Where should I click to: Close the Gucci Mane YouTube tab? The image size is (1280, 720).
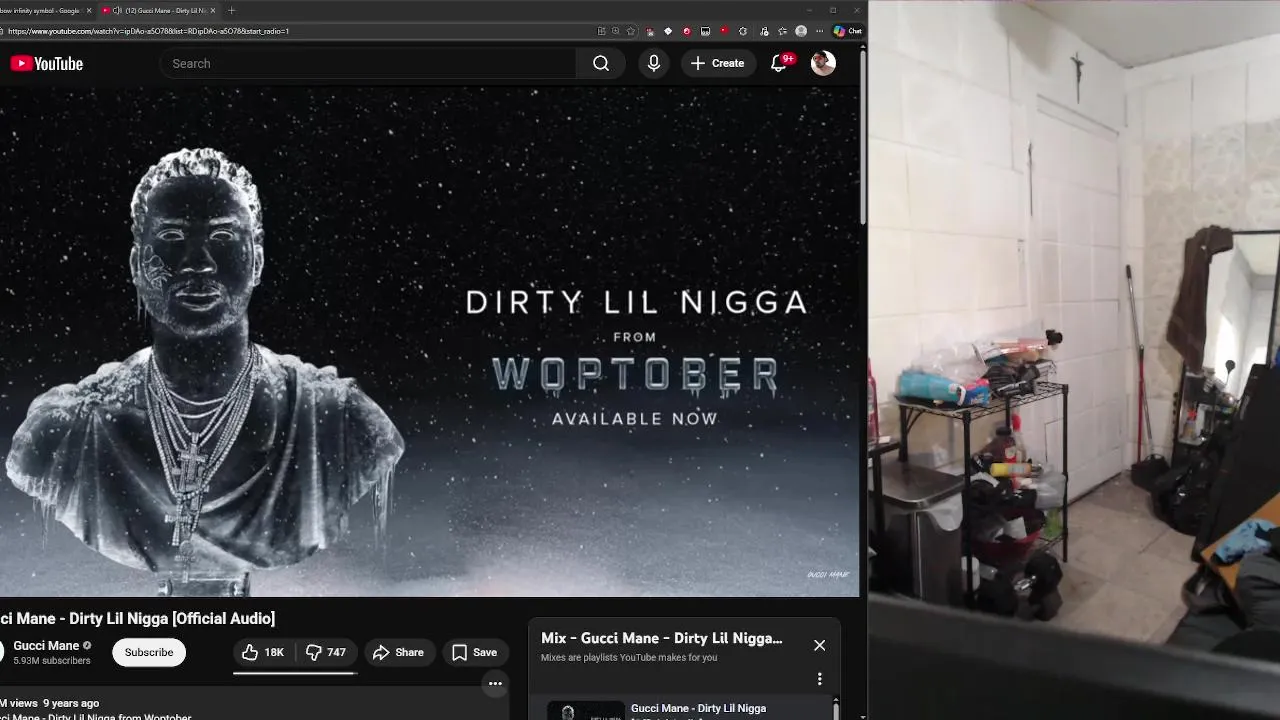click(x=212, y=10)
